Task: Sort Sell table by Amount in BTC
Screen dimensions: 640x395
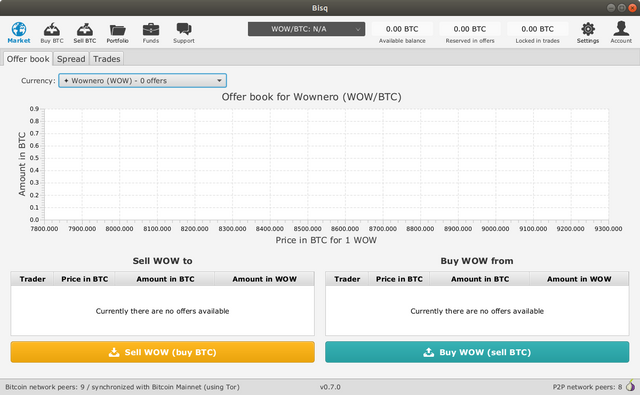Action: 165,279
